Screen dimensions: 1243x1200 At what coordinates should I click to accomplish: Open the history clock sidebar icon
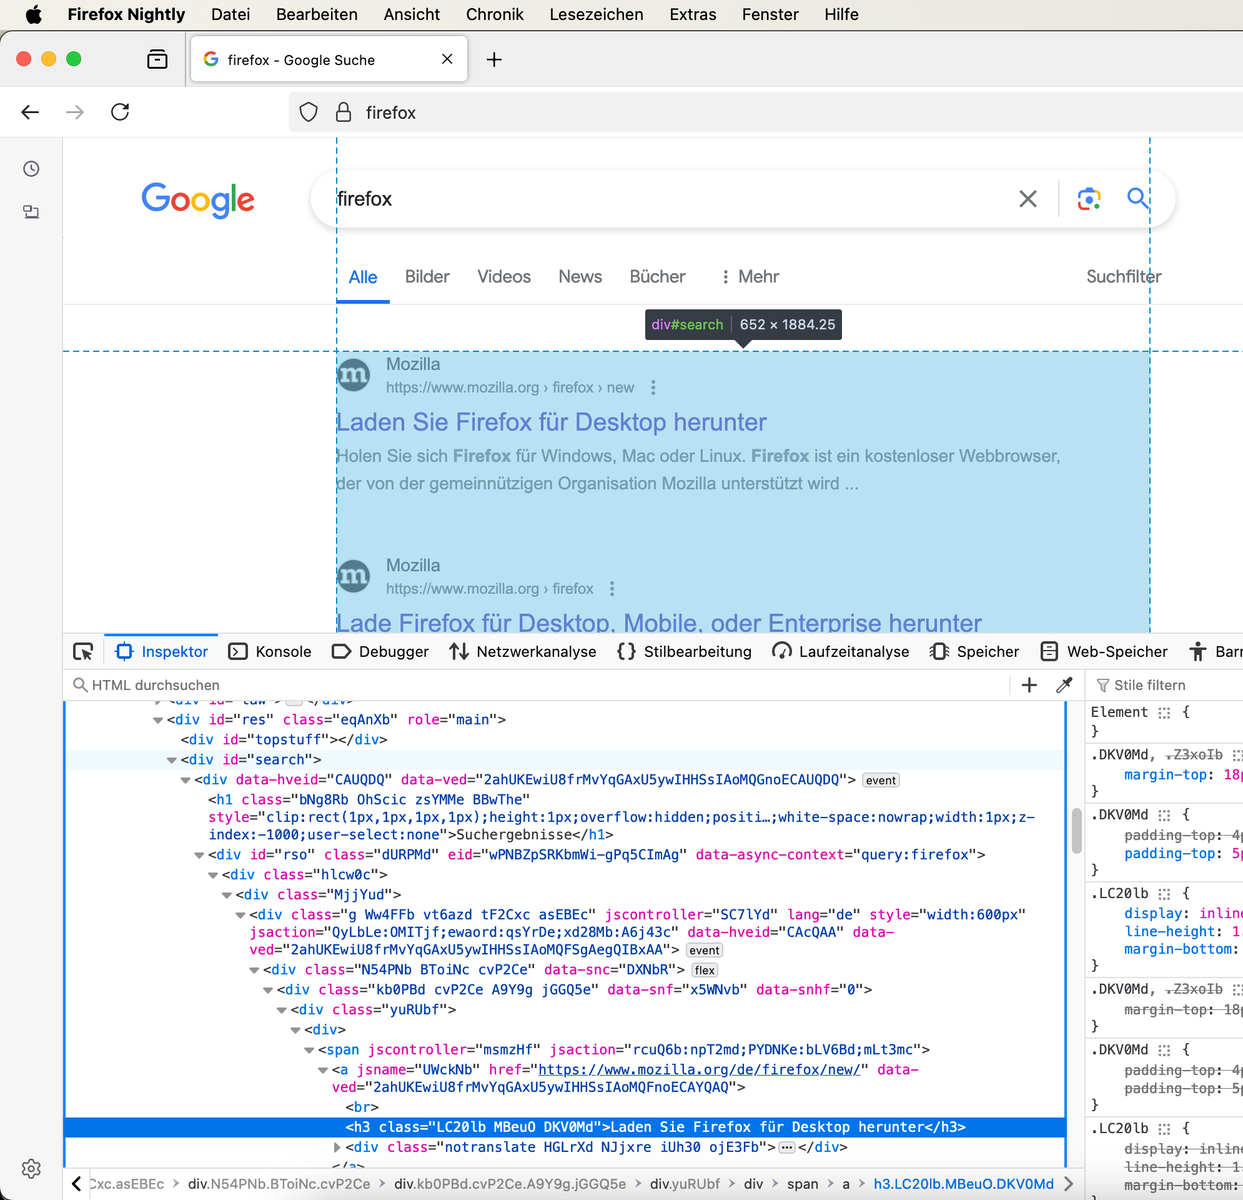pyautogui.click(x=31, y=169)
